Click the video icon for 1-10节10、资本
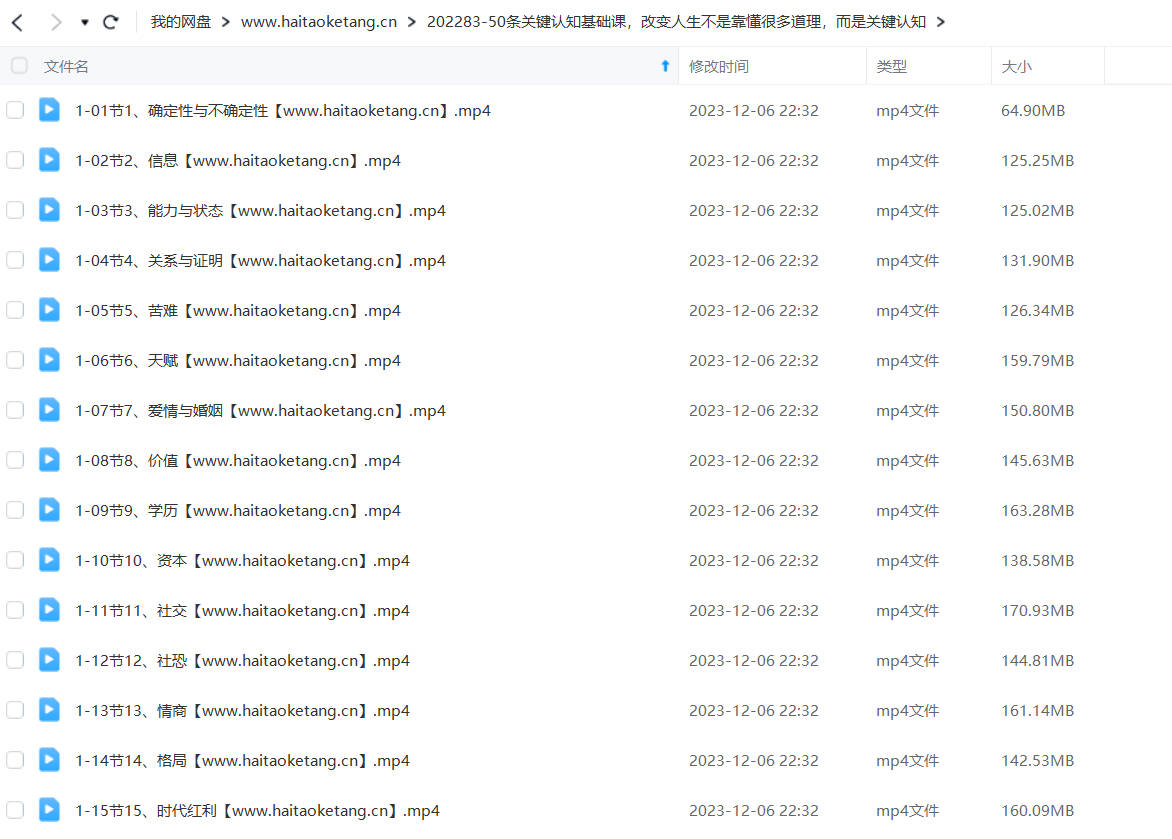The width and height of the screenshot is (1172, 839). [49, 560]
